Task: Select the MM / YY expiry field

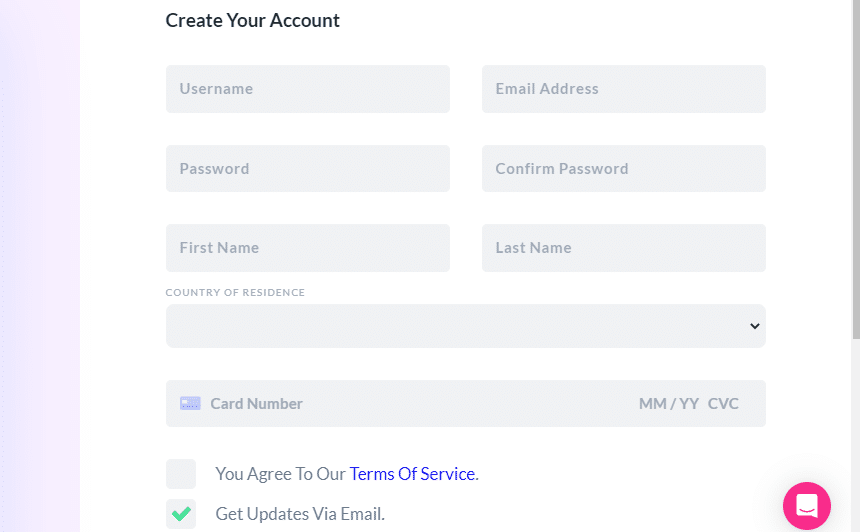Action: click(x=669, y=404)
